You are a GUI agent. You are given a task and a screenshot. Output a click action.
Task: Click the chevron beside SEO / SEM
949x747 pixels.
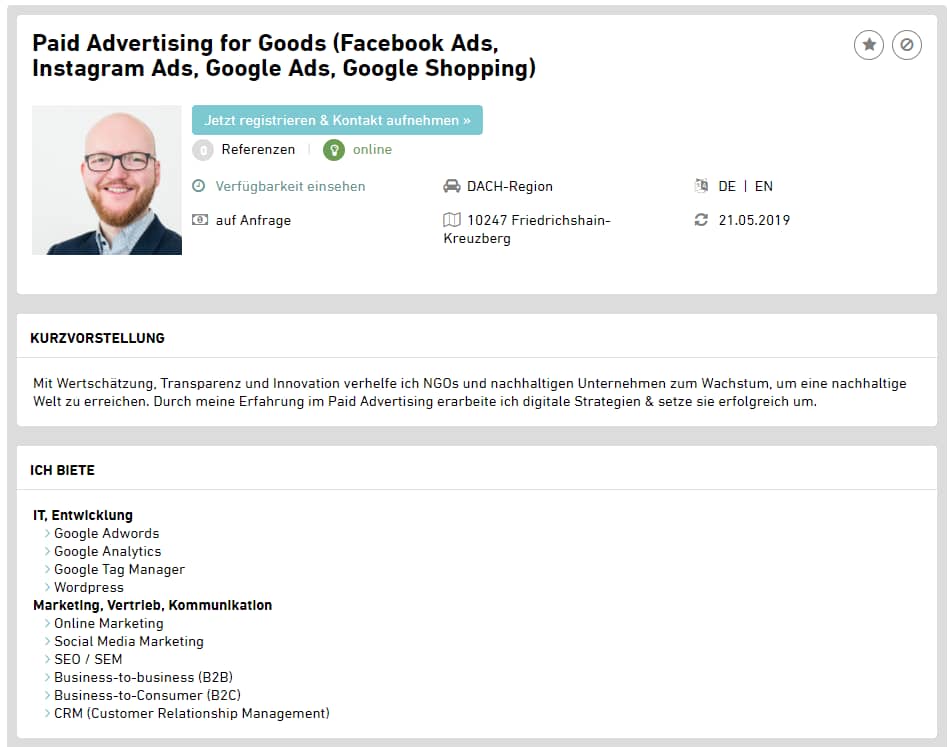[47, 660]
